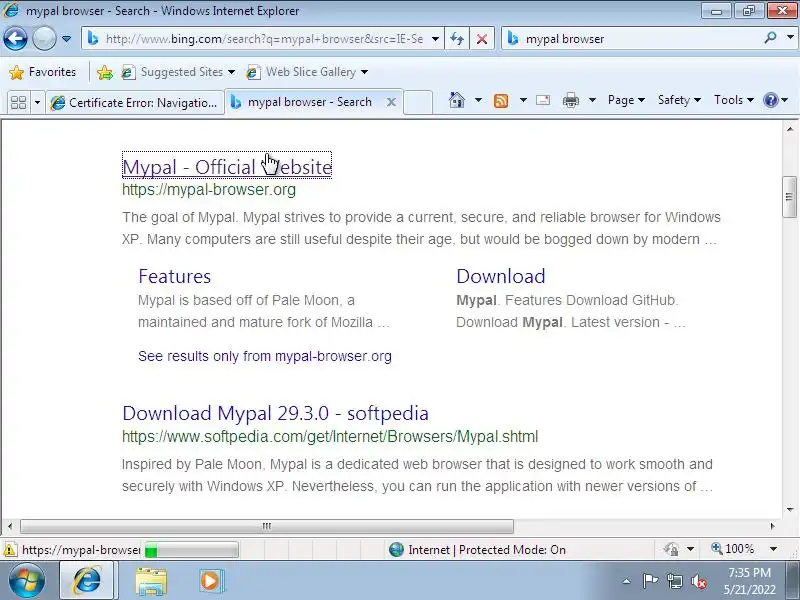
Task: Click the Home page icon
Action: [x=457, y=100]
